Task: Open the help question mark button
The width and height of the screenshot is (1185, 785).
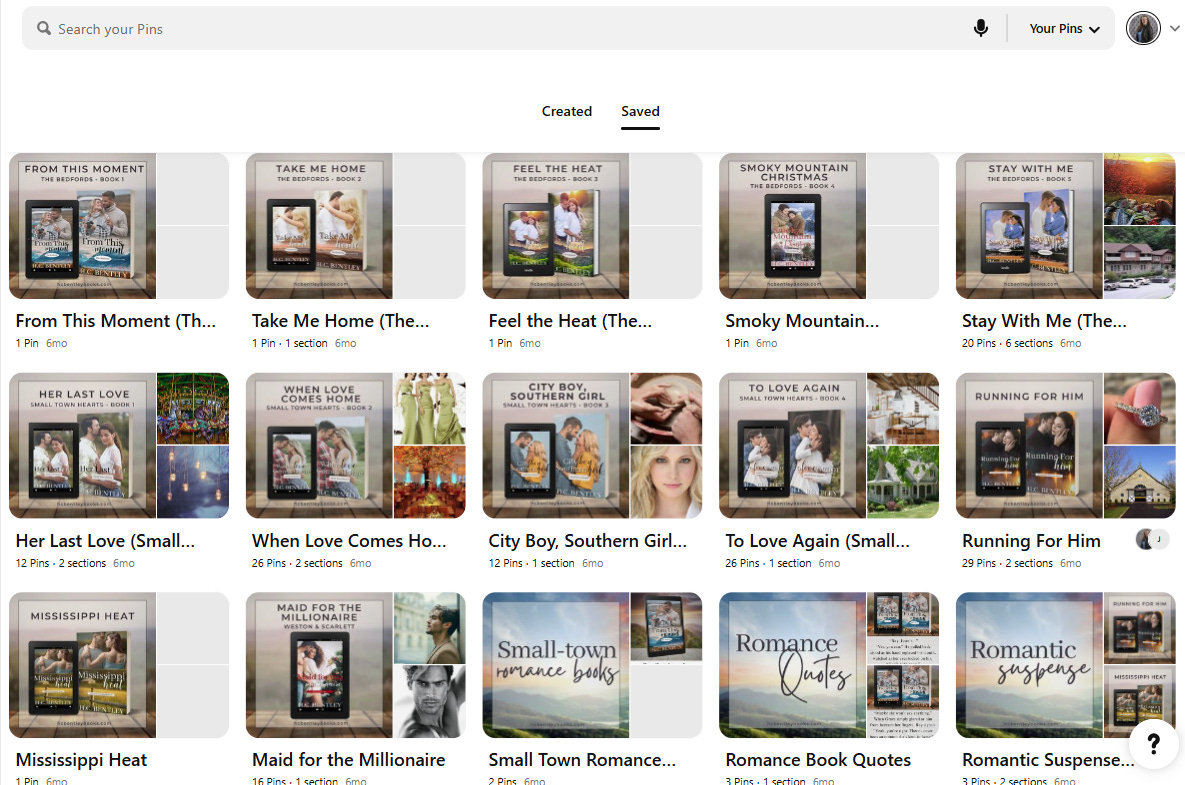Action: pyautogui.click(x=1153, y=744)
